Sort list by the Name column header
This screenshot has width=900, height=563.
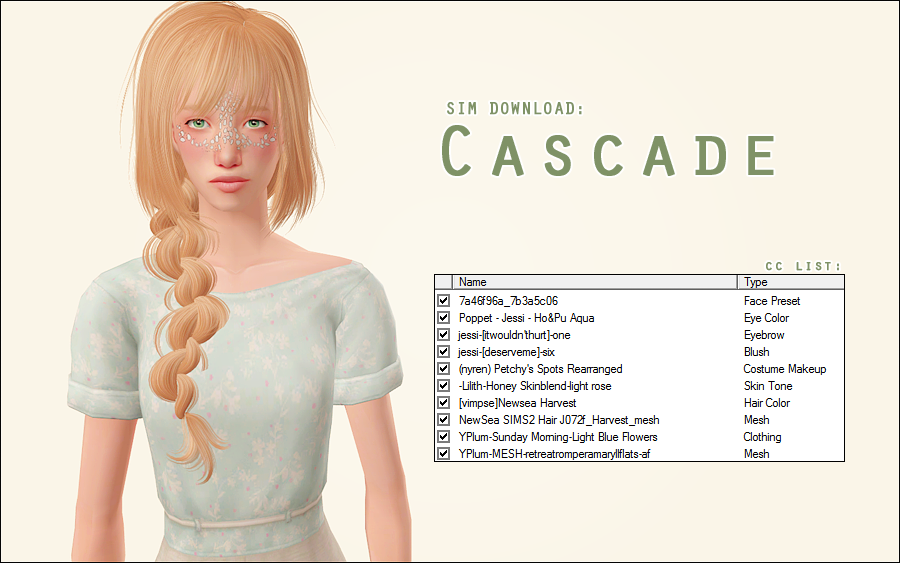595,282
